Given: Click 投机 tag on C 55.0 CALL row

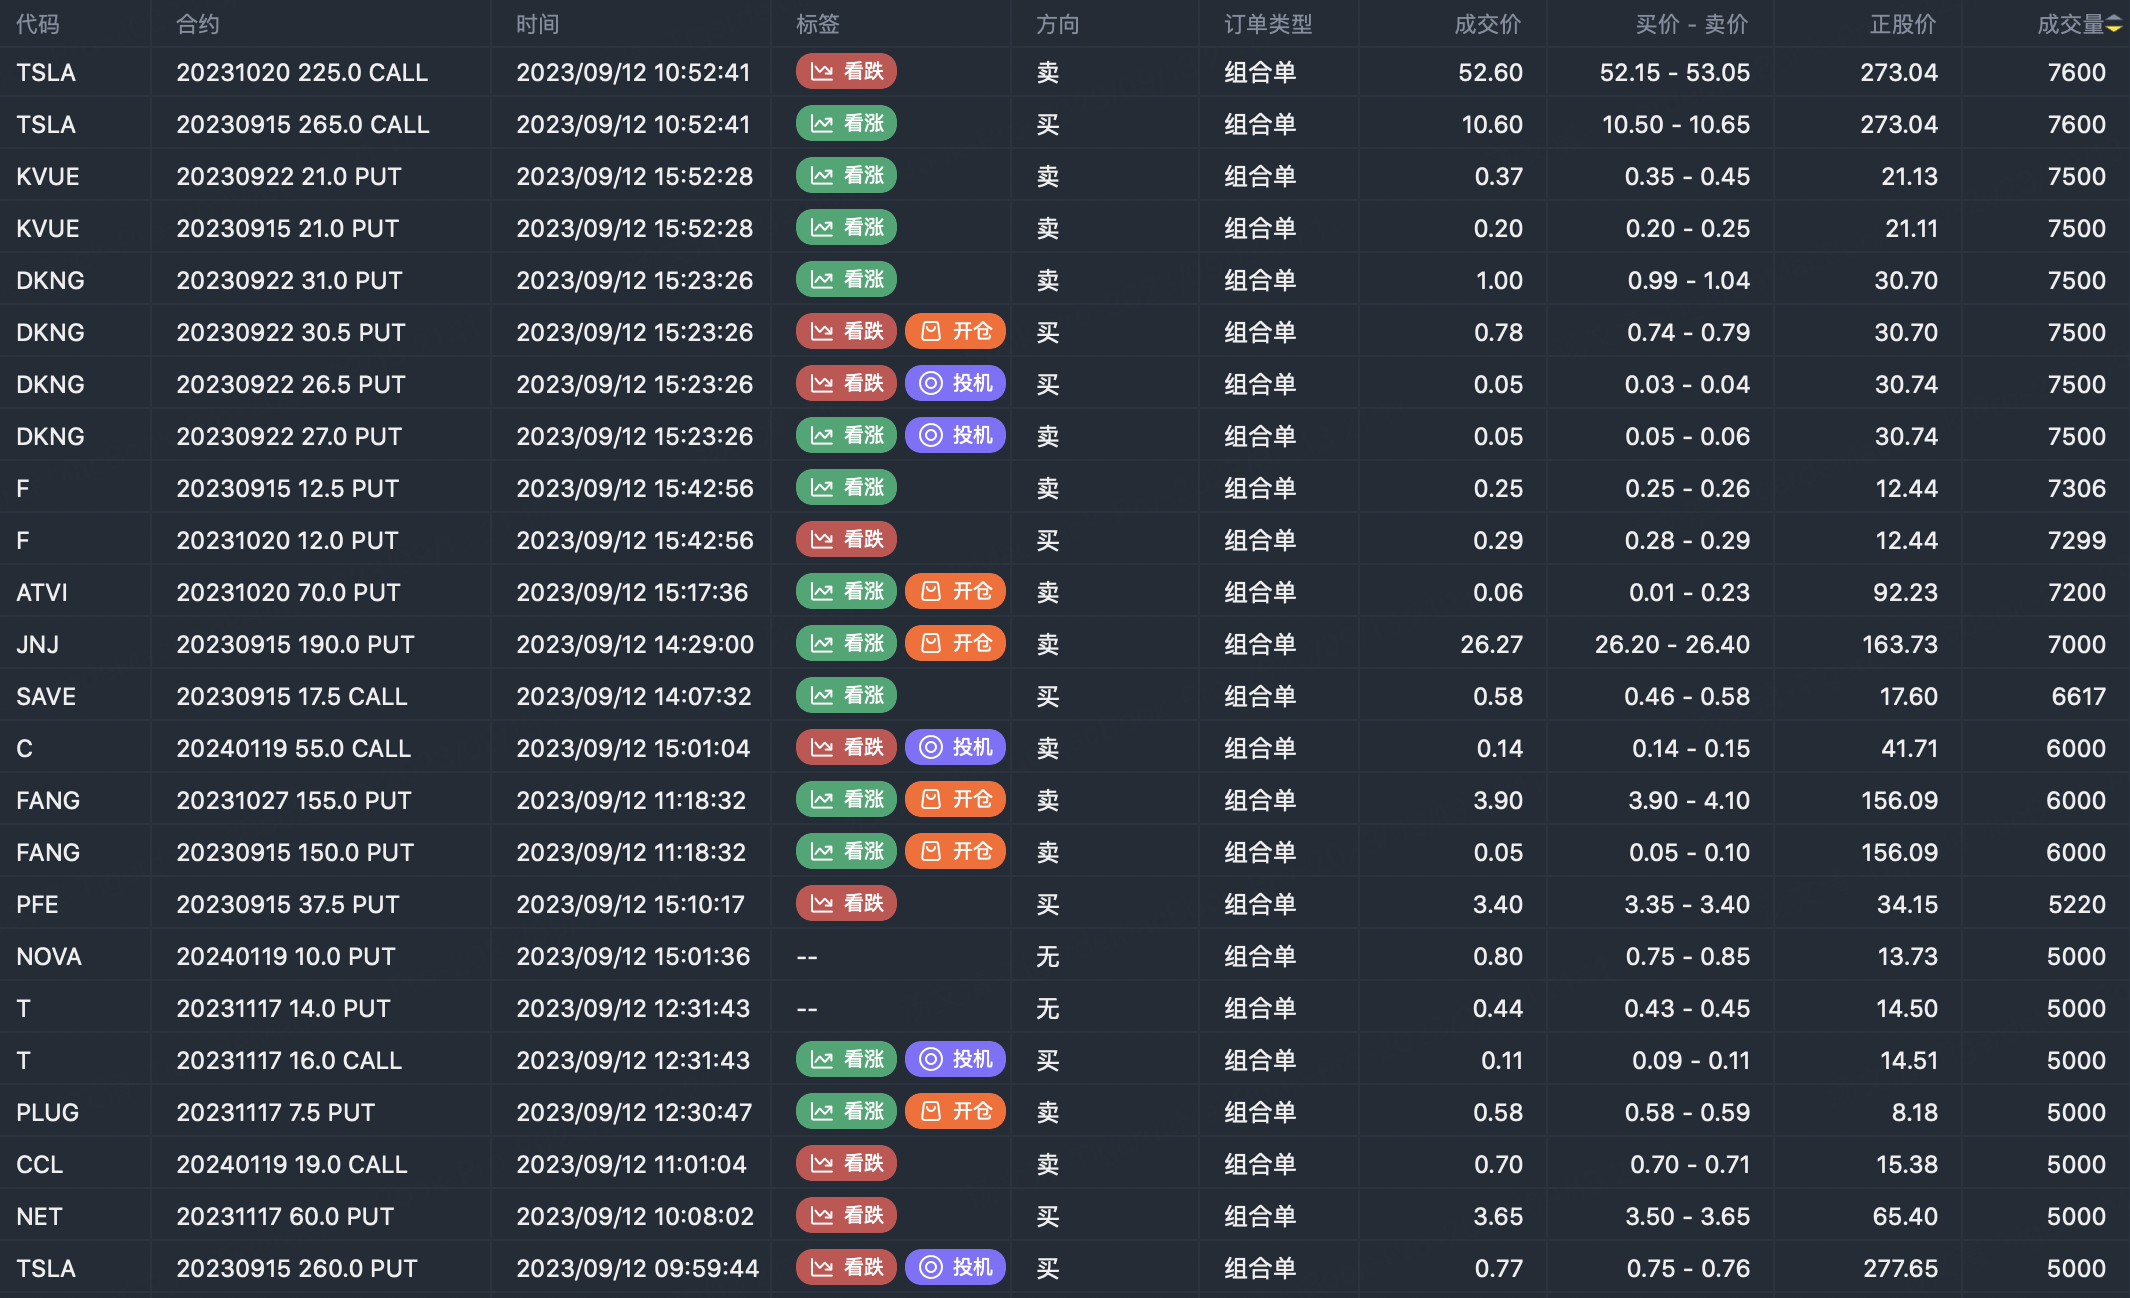Looking at the screenshot, I should (955, 748).
